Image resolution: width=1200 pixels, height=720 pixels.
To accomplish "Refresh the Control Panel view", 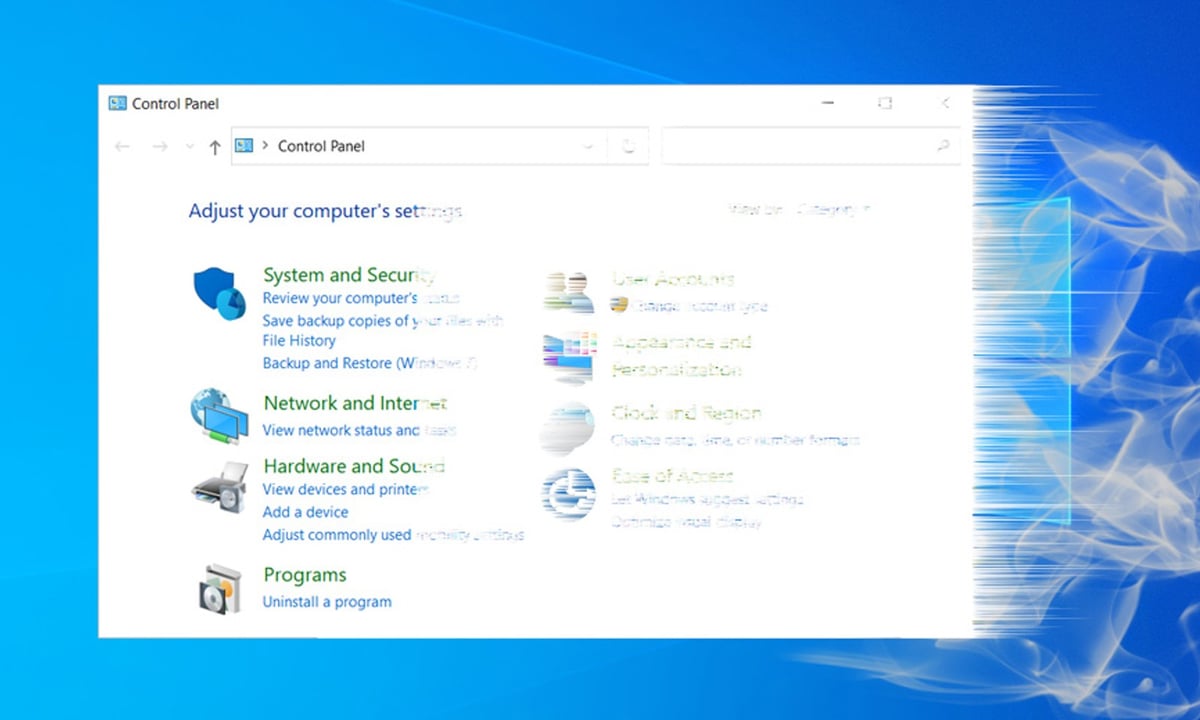I will click(x=629, y=146).
